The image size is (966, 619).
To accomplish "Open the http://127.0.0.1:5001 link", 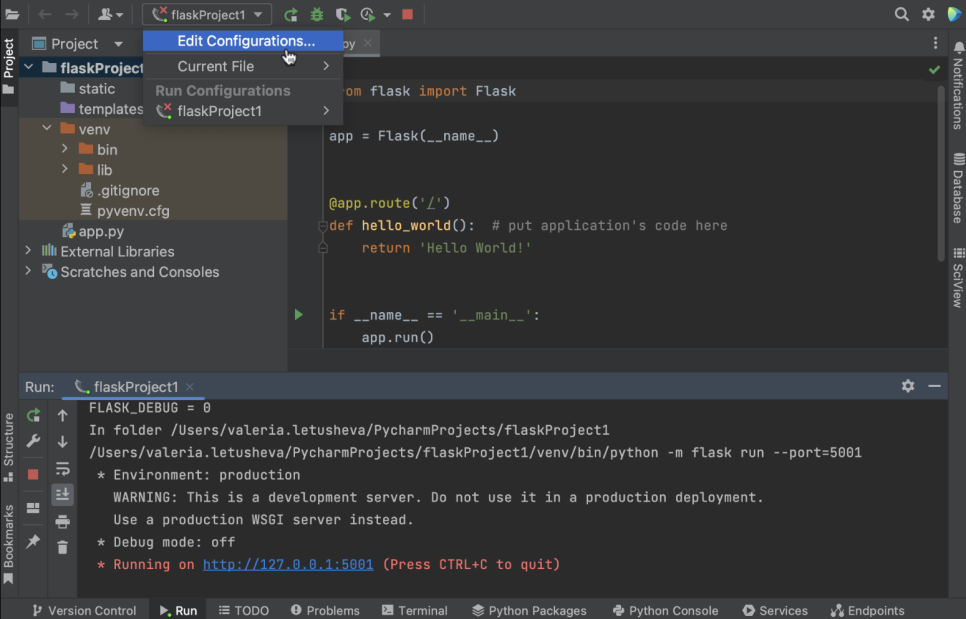I will point(288,564).
